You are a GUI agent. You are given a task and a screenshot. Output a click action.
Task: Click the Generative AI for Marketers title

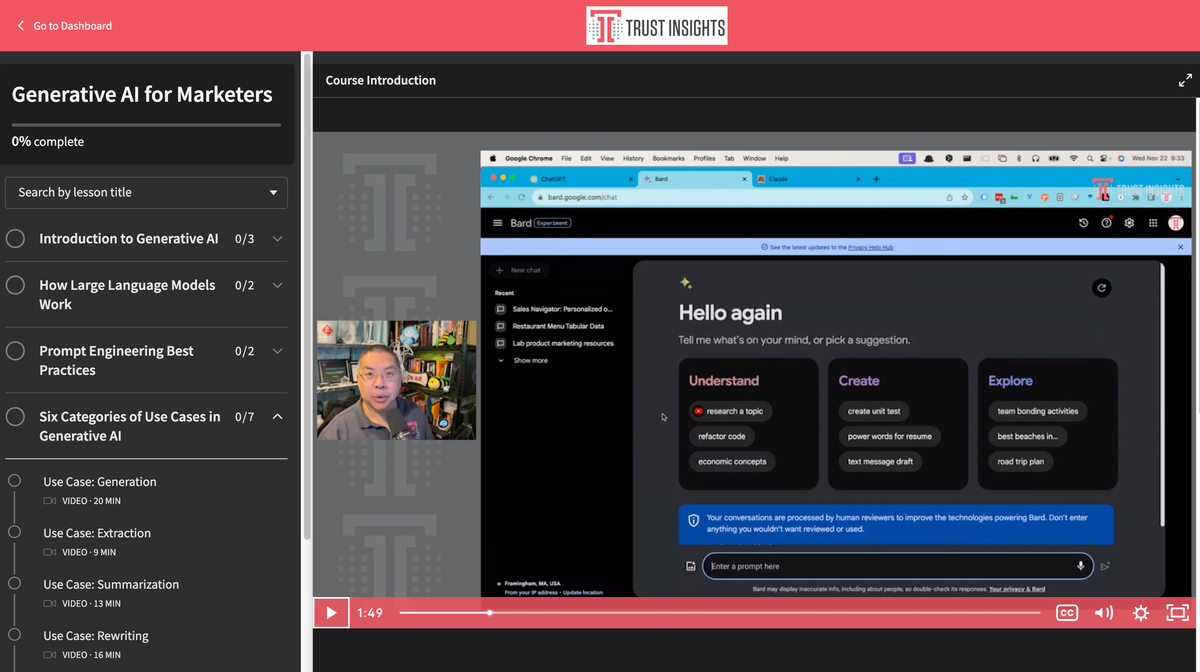(x=142, y=95)
